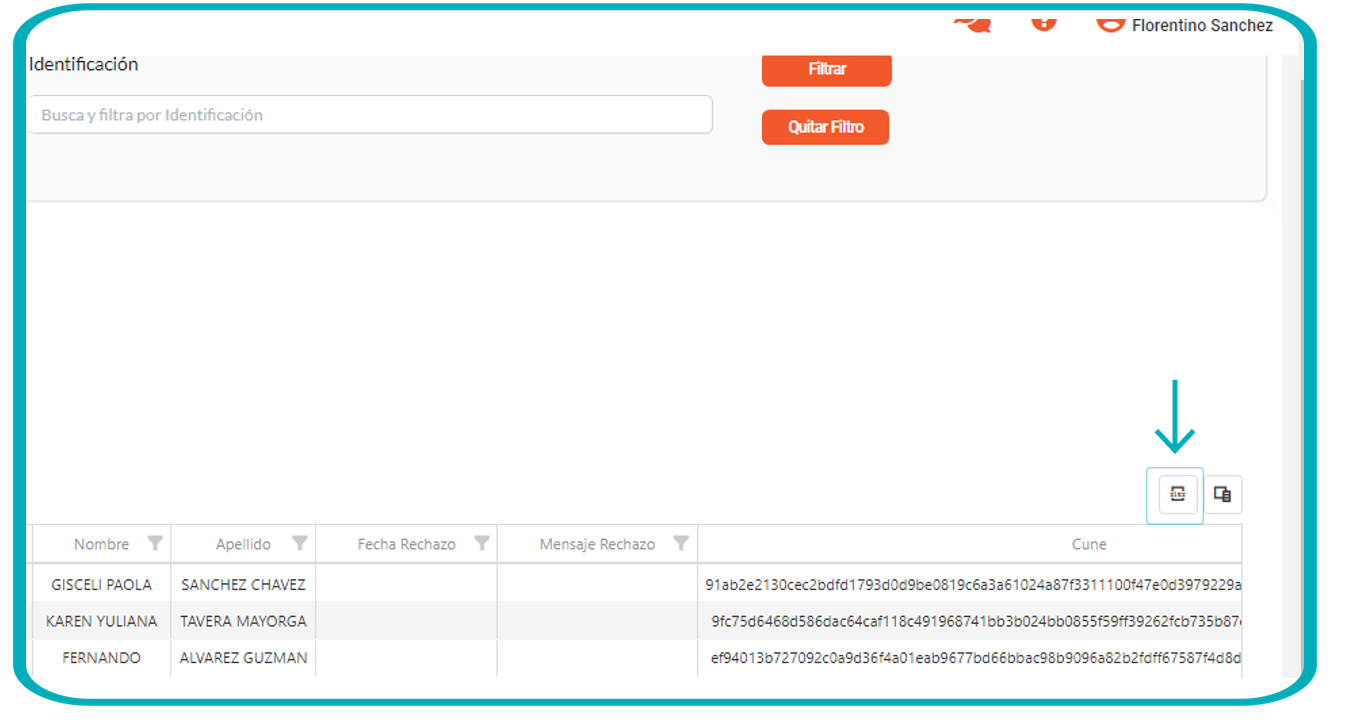Select the GISCELI PAOLA row

point(101,584)
